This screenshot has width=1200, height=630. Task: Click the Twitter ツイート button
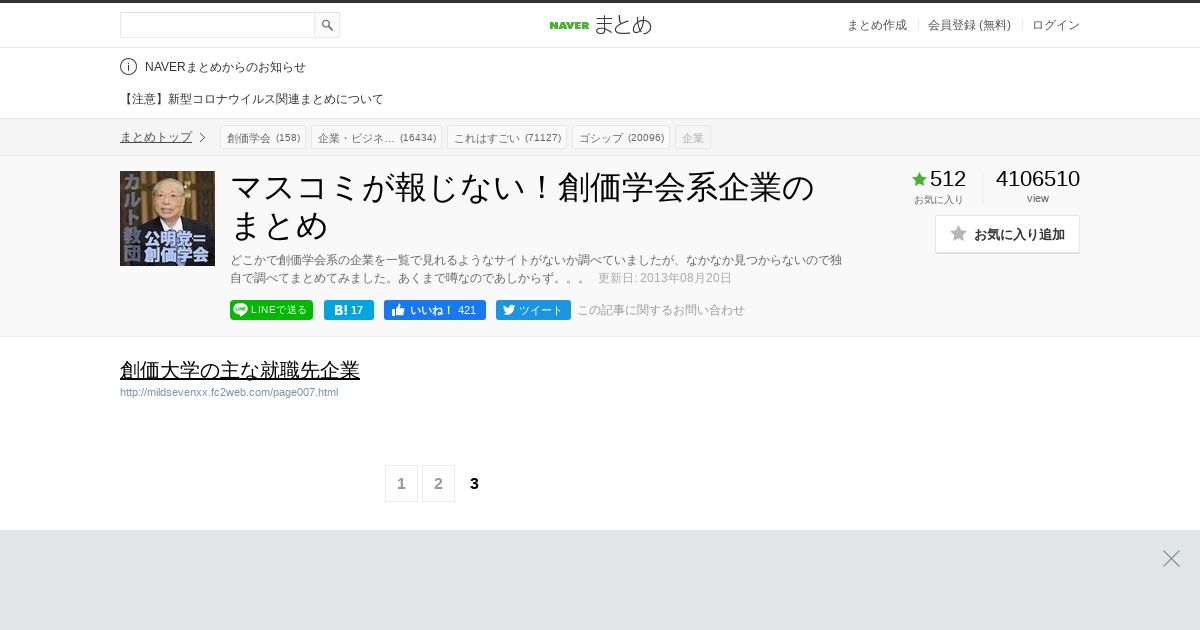[x=533, y=310]
